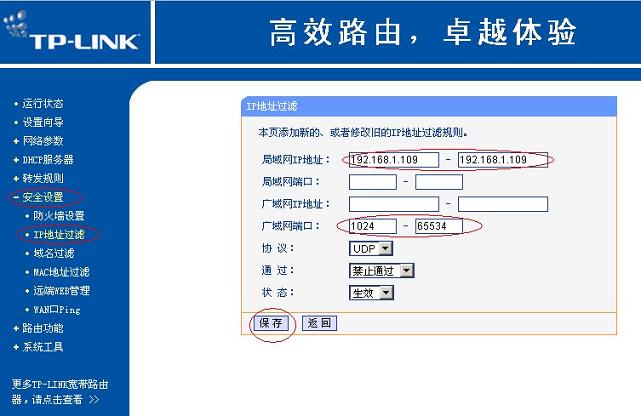The height and width of the screenshot is (416, 641).
Task: Collapse 安全设置 menu section
Action: [43, 197]
